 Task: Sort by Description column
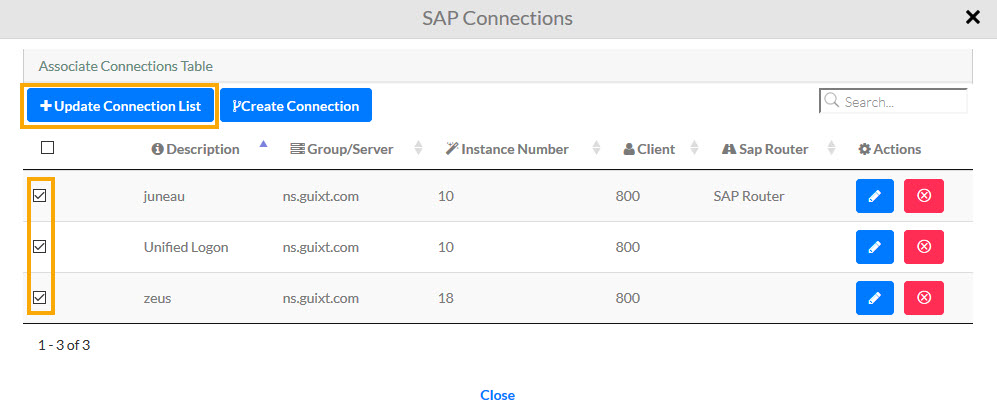click(203, 150)
